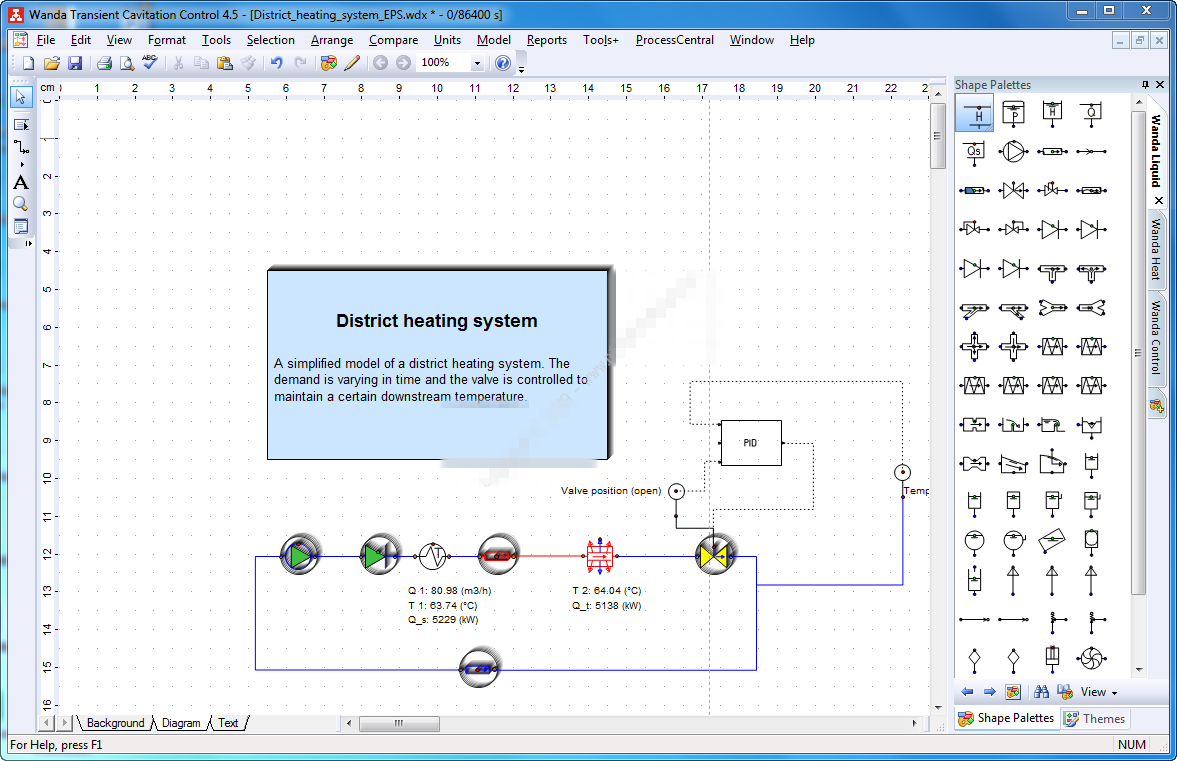
Task: Toggle the palette pin (auto-hide) button
Action: (1145, 85)
